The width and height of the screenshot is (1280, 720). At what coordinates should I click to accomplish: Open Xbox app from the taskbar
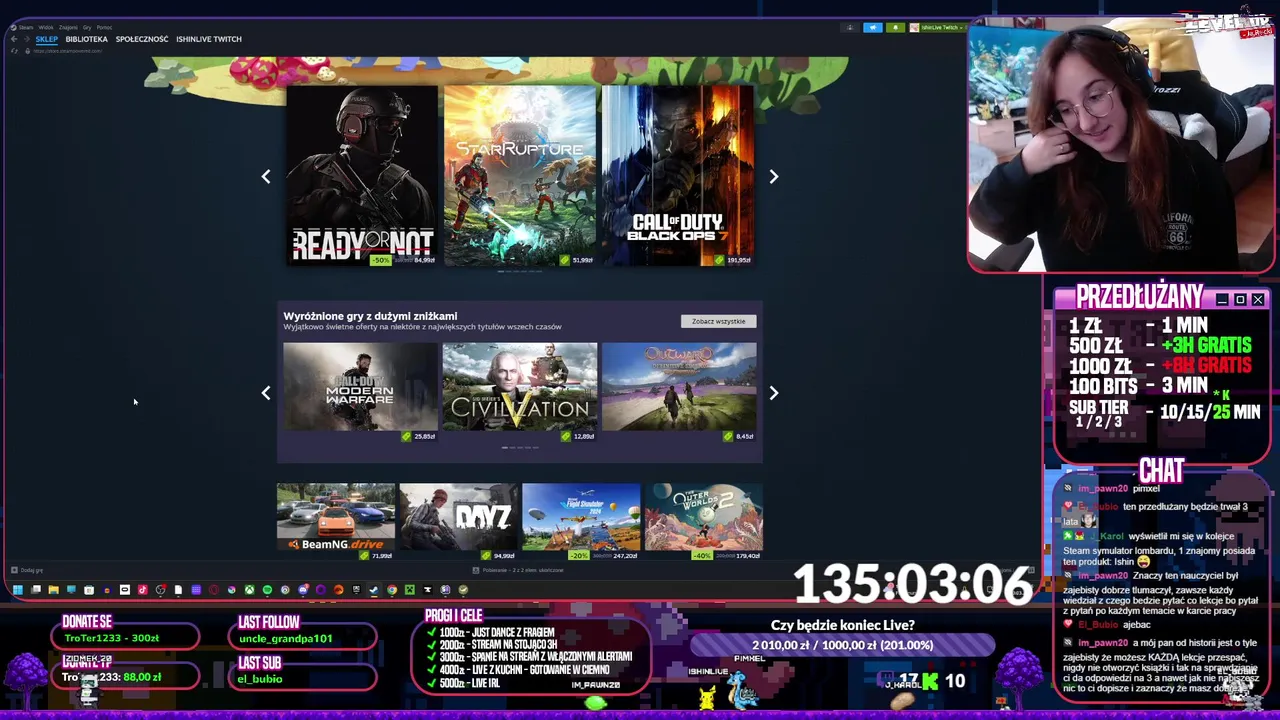click(249, 590)
